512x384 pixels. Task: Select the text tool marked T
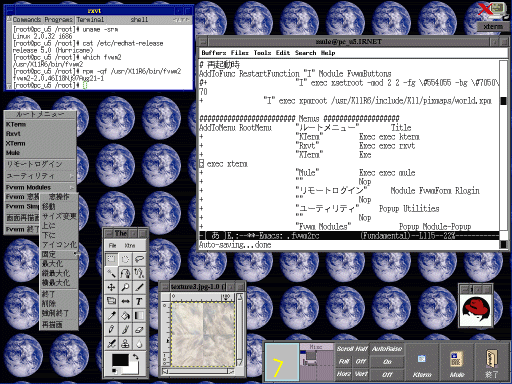tap(139, 301)
